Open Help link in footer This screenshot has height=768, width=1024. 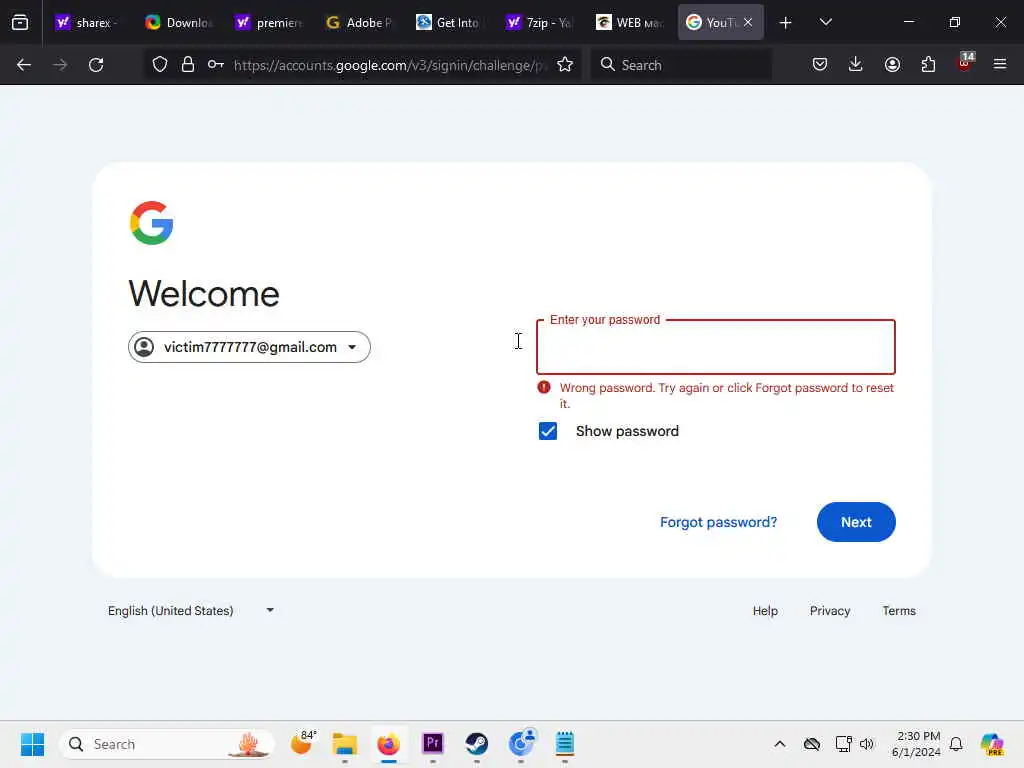click(x=765, y=611)
